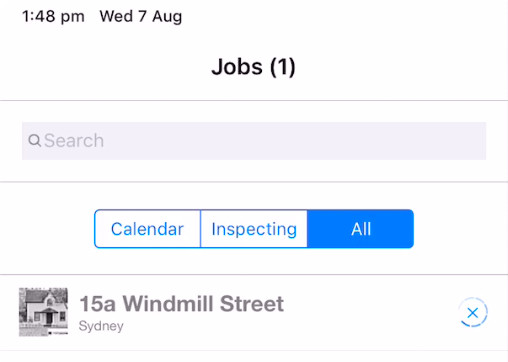This screenshot has width=508, height=362.
Task: Tap the magnifying glass search icon
Action: coord(35,141)
